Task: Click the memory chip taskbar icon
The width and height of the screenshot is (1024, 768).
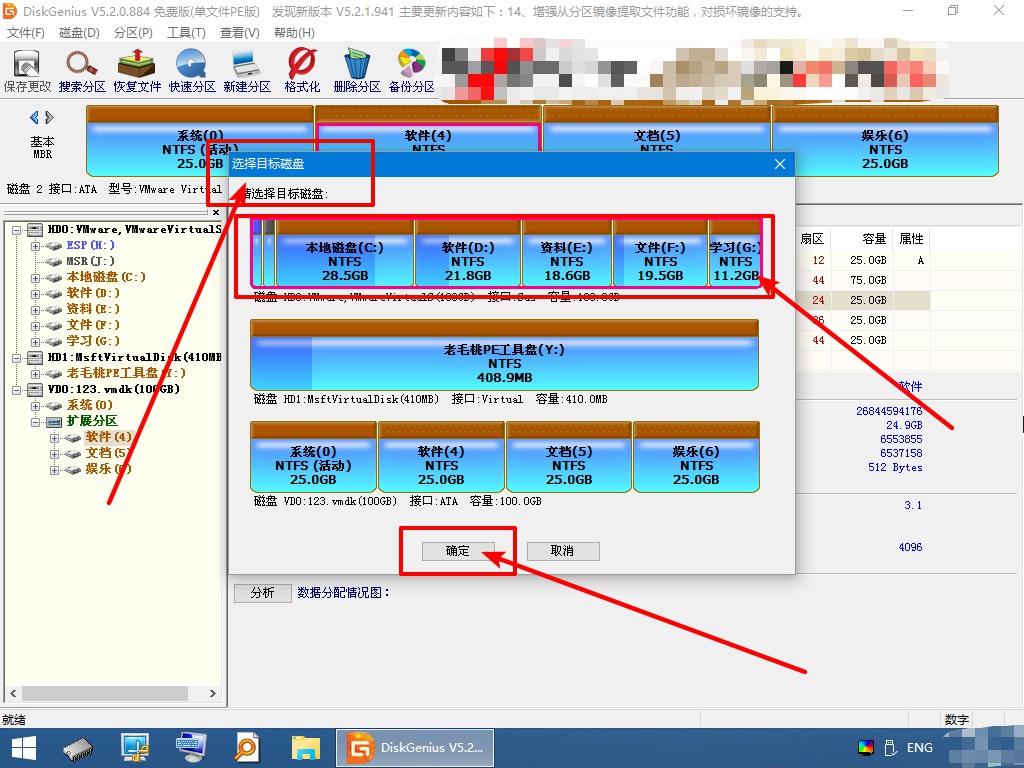Action: 78,748
